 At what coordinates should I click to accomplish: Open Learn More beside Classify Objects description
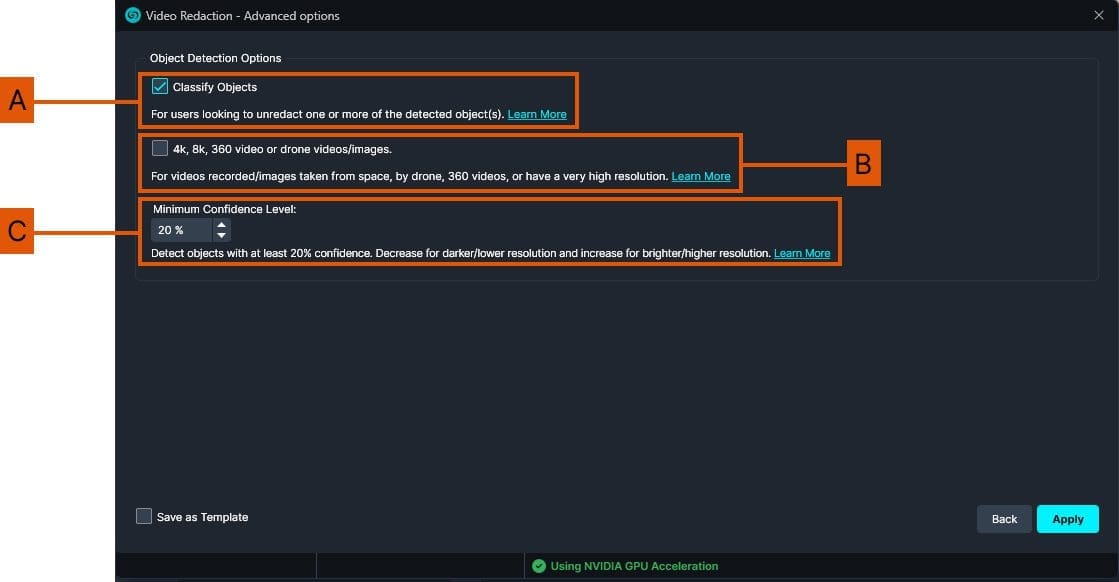pos(537,114)
